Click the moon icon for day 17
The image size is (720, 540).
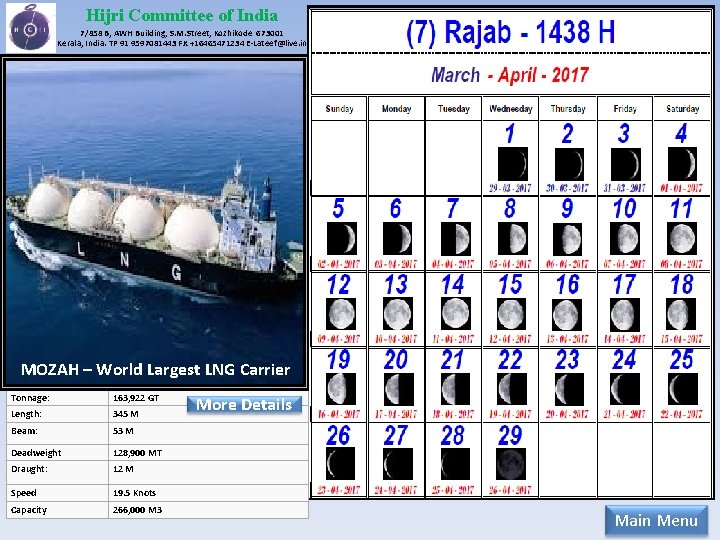click(625, 315)
